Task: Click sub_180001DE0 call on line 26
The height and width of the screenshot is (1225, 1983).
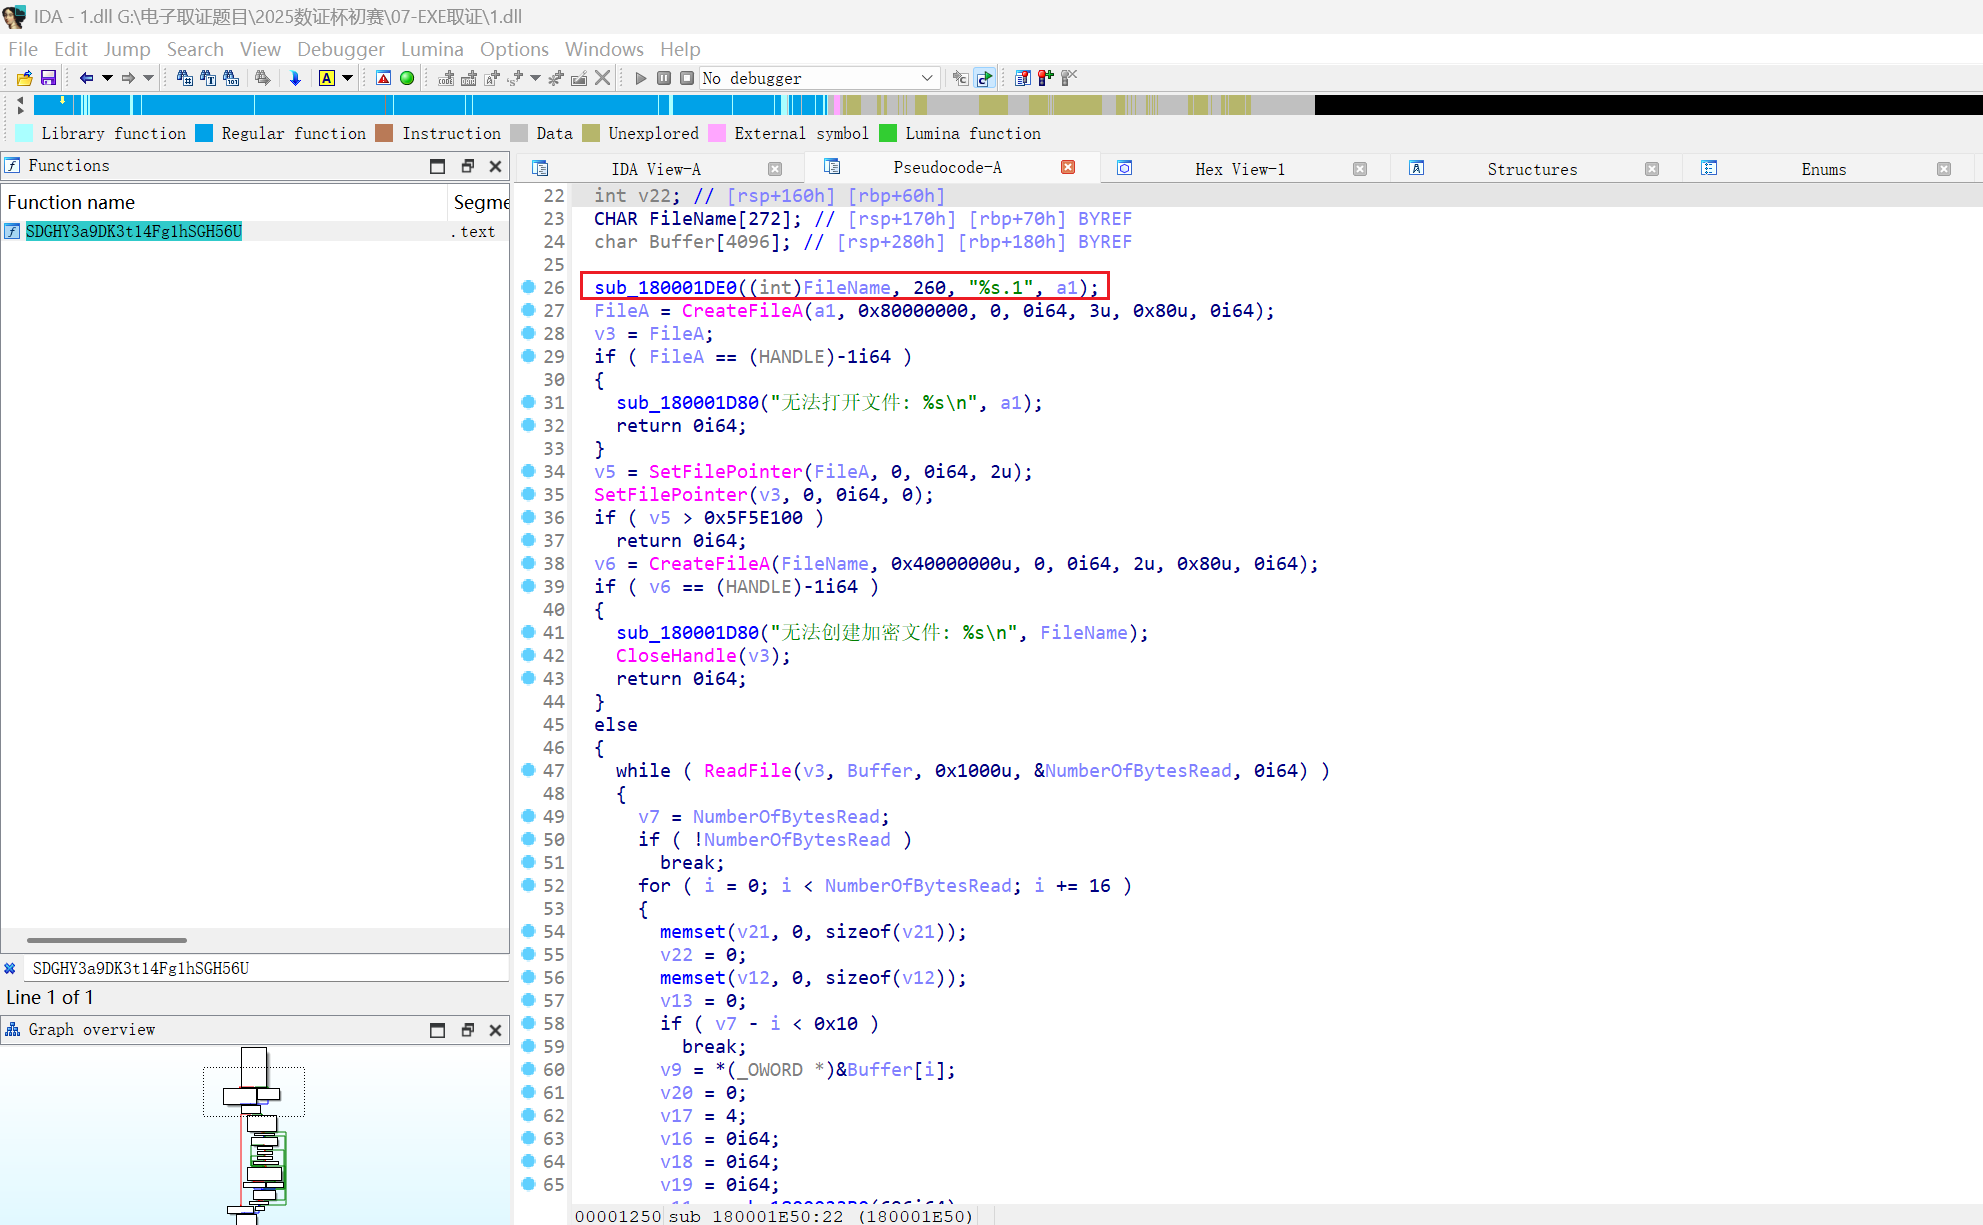Action: (x=665, y=287)
